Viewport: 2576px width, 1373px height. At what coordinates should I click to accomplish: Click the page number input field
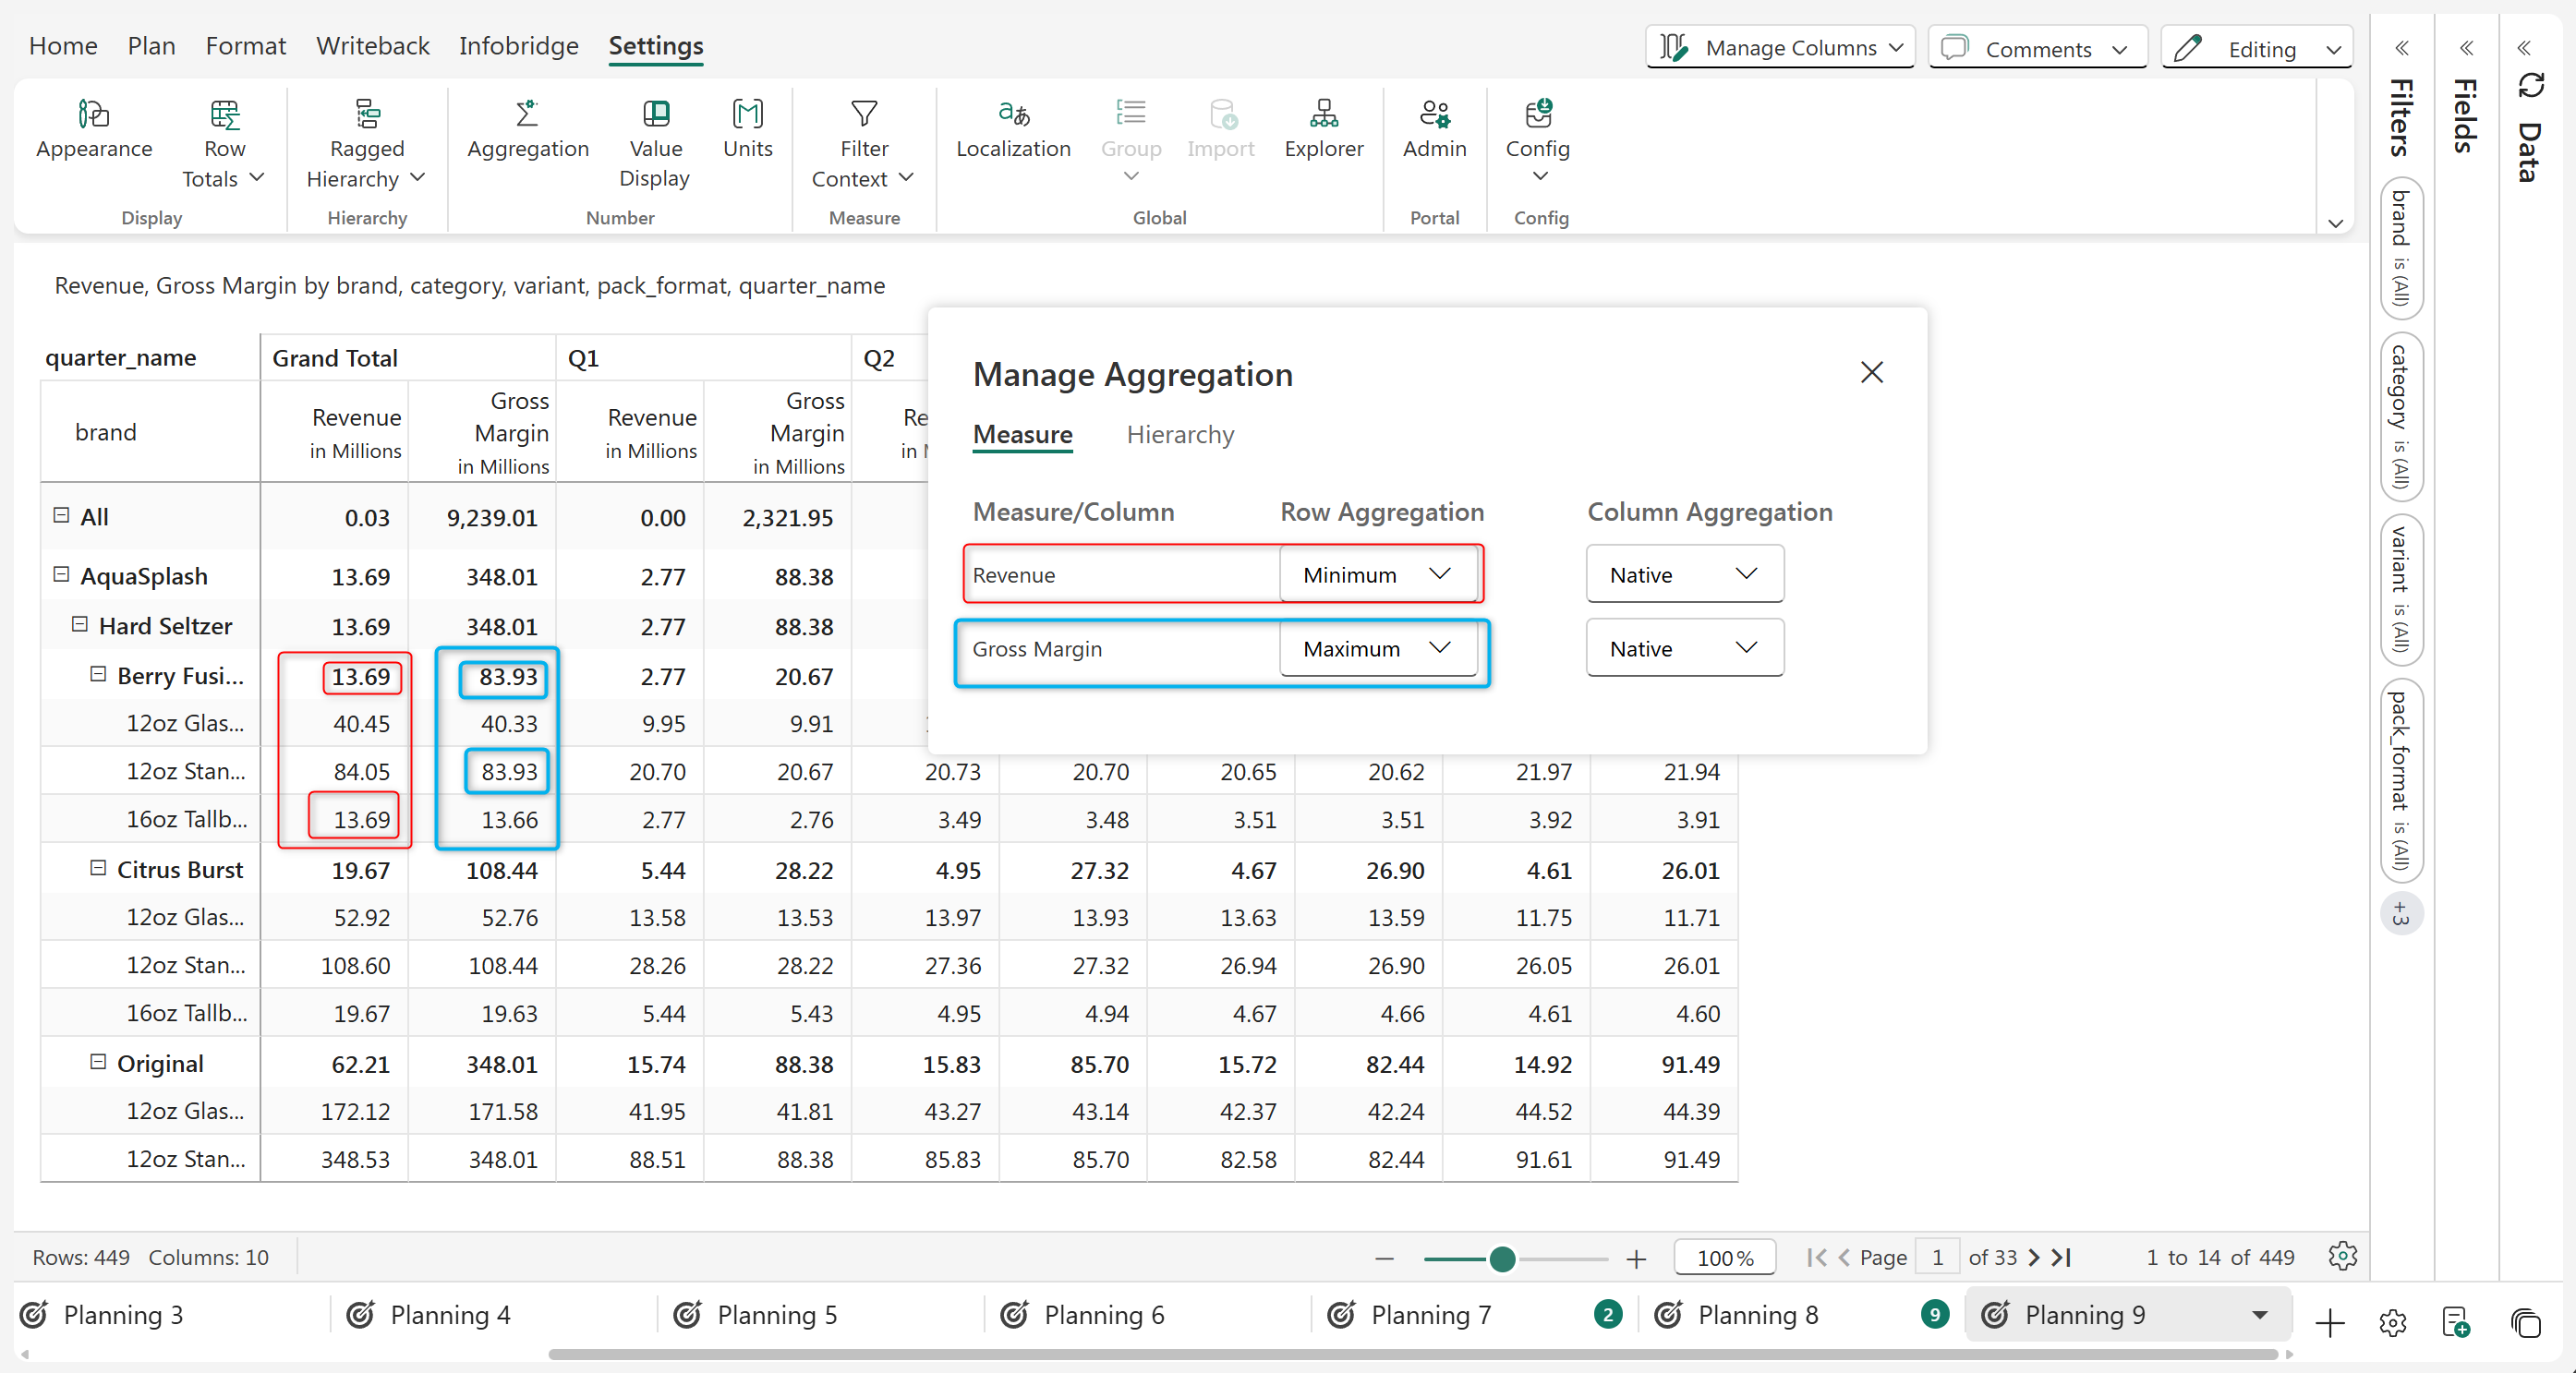pos(1937,1257)
